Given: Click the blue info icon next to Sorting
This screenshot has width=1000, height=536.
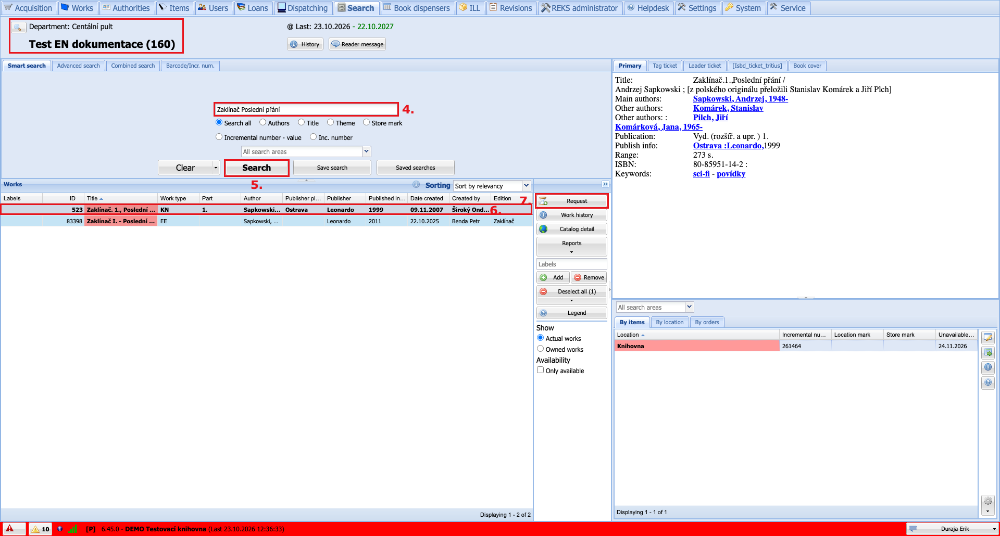Looking at the screenshot, I should coord(416,186).
